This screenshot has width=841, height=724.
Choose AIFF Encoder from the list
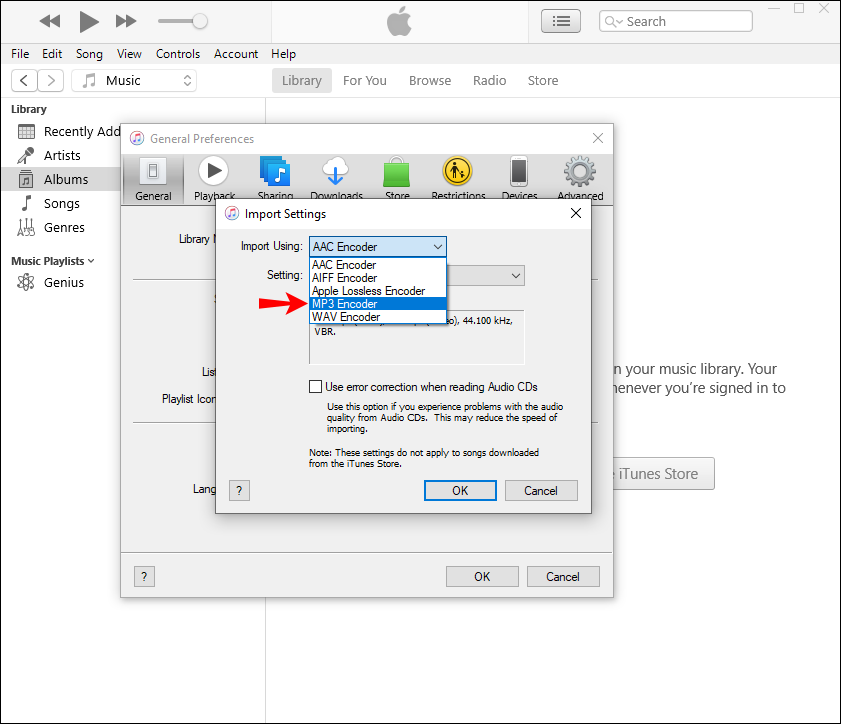378,278
